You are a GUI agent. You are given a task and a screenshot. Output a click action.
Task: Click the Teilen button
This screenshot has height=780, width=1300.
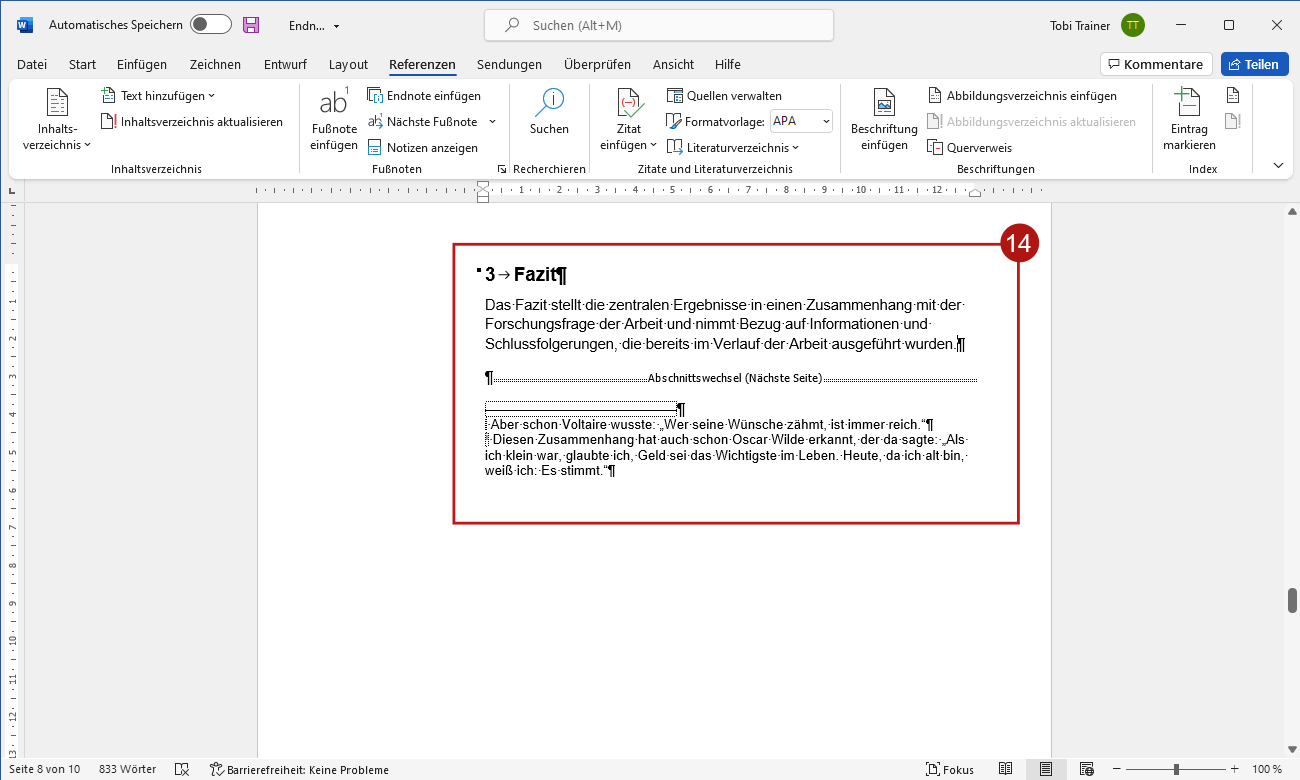(x=1254, y=64)
